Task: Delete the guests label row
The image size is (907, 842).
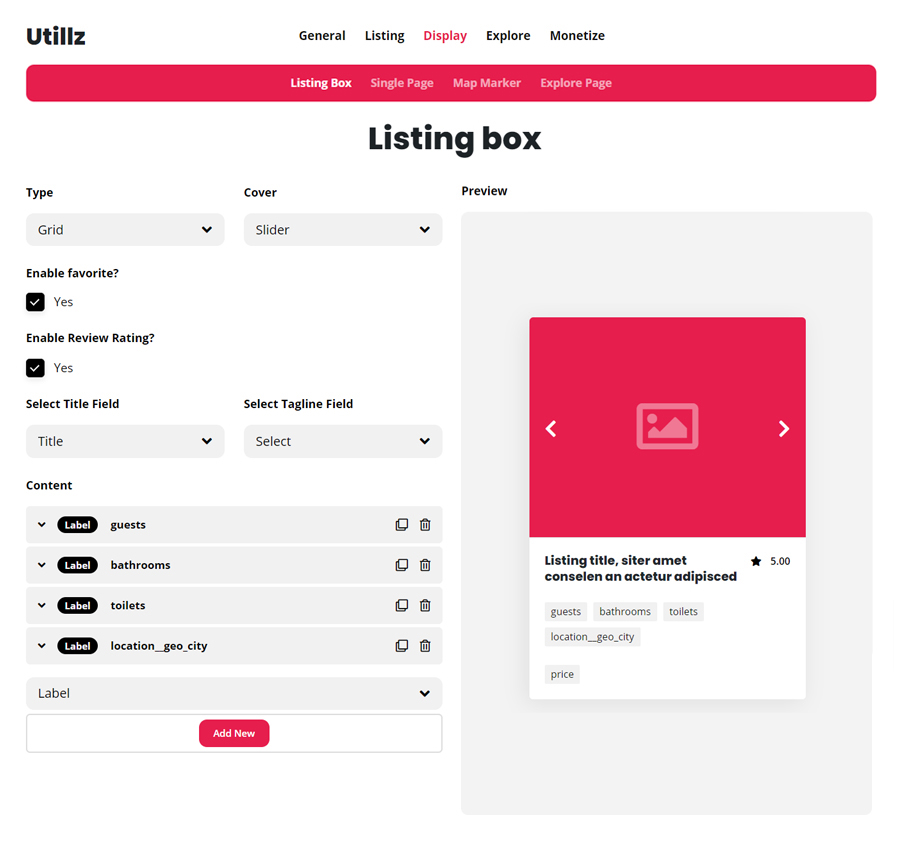Action: pyautogui.click(x=425, y=525)
